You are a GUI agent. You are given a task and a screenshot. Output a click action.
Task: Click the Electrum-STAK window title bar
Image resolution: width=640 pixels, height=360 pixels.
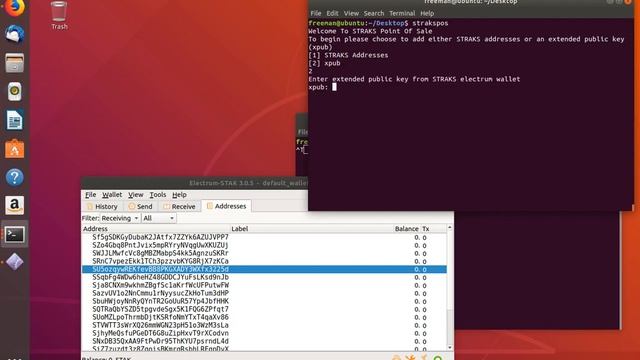click(x=195, y=183)
